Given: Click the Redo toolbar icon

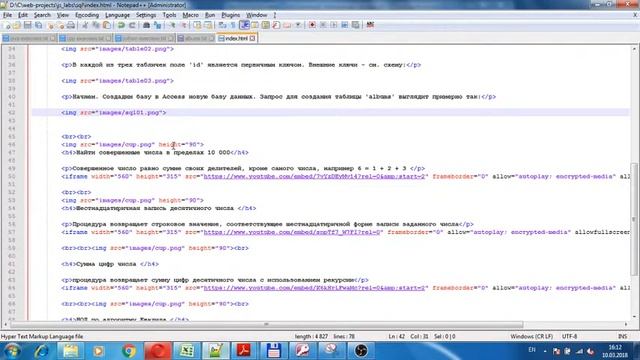Looking at the screenshot, I should [132, 25].
